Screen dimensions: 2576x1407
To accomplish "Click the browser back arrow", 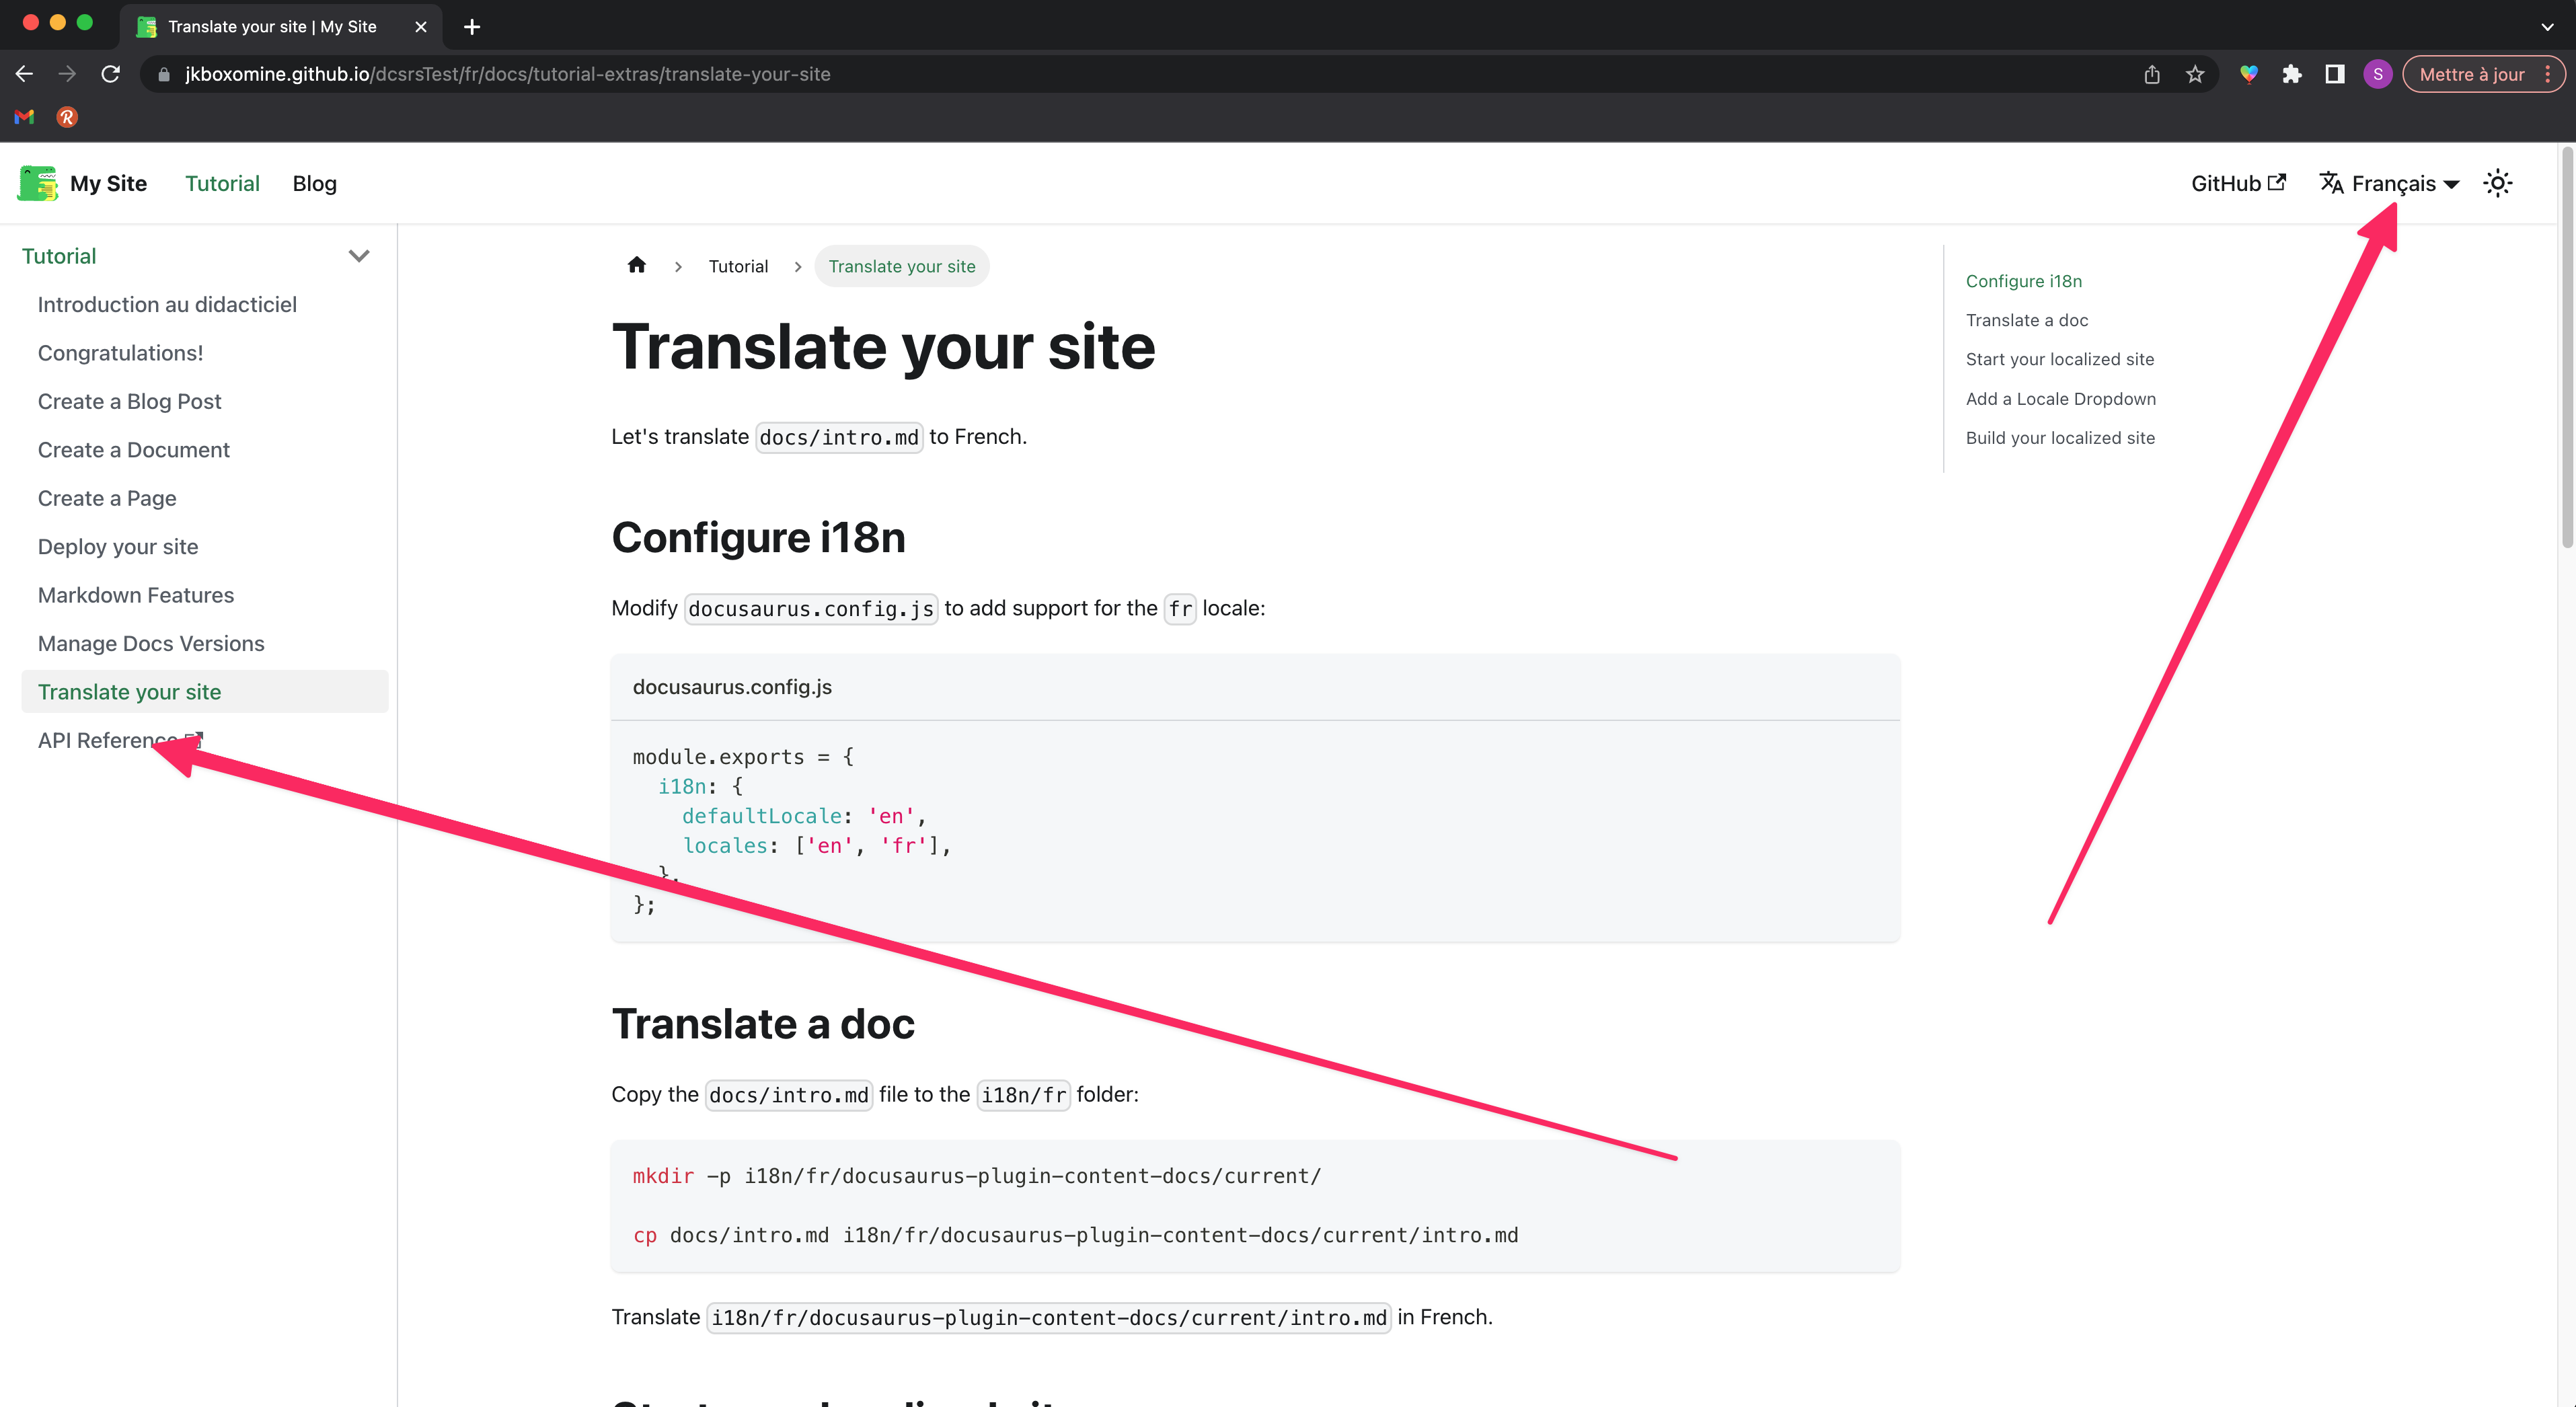I will pos(25,74).
